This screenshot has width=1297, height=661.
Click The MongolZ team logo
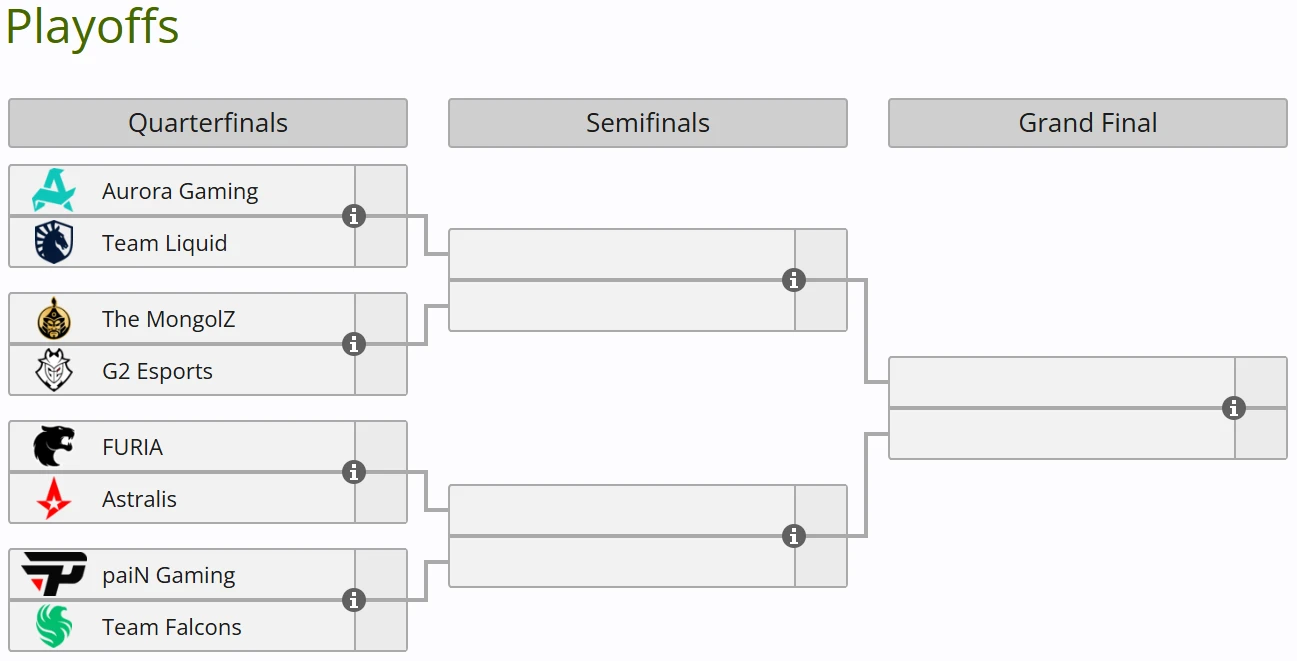54,319
